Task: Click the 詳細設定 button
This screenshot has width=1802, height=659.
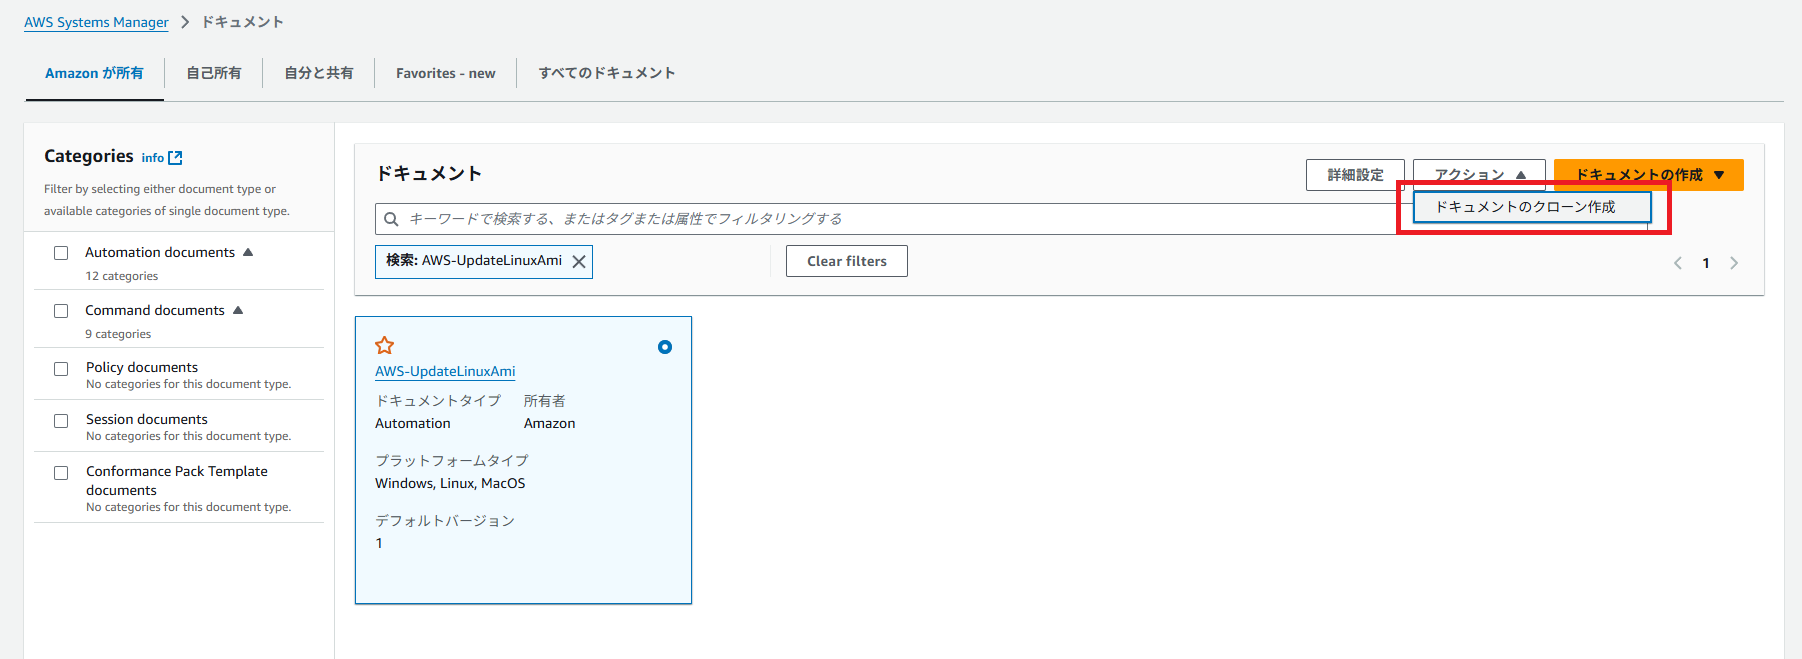Action: tap(1355, 175)
